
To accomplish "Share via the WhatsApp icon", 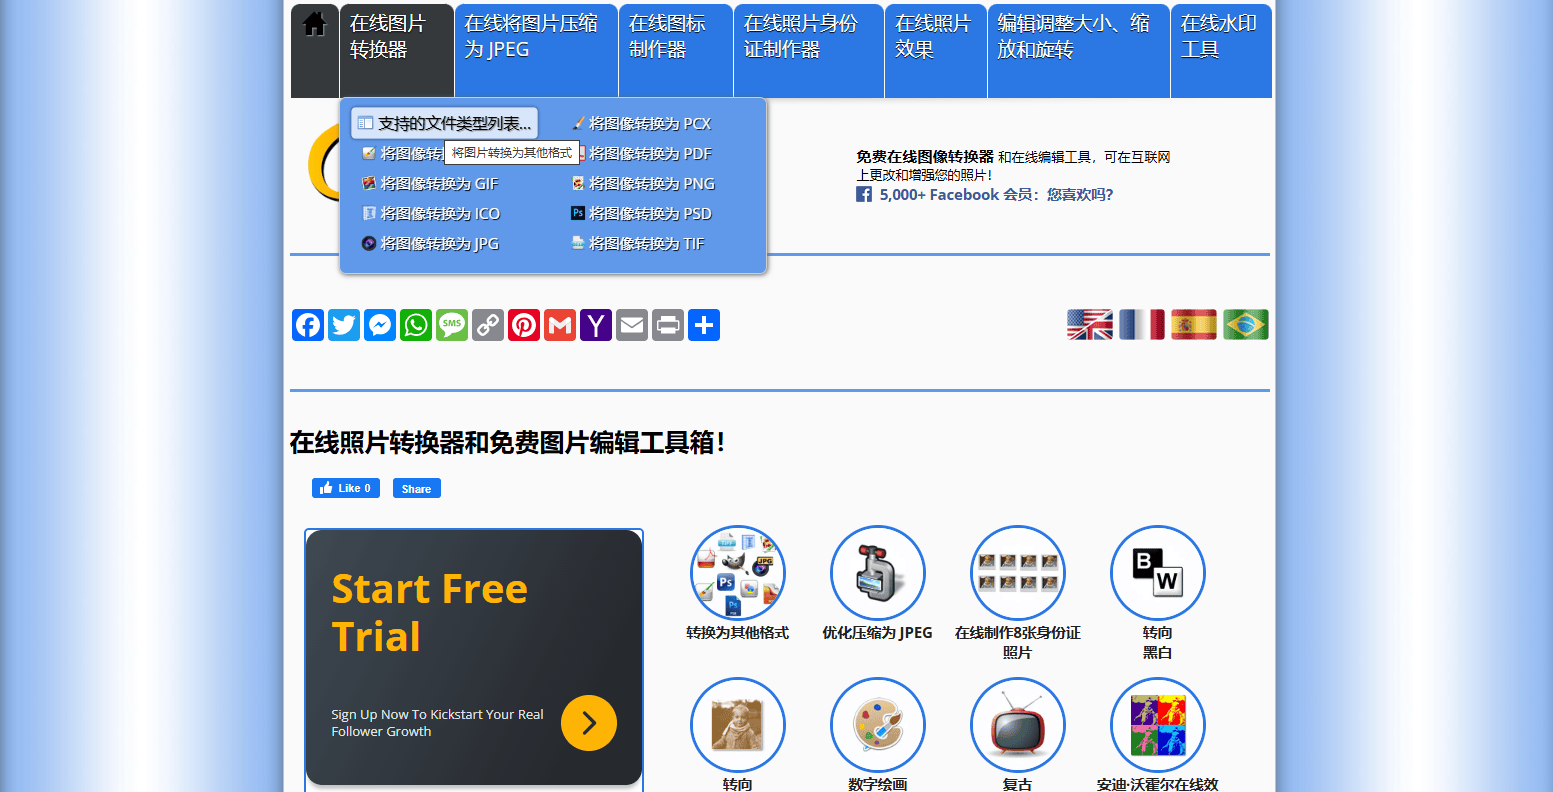I will point(415,324).
